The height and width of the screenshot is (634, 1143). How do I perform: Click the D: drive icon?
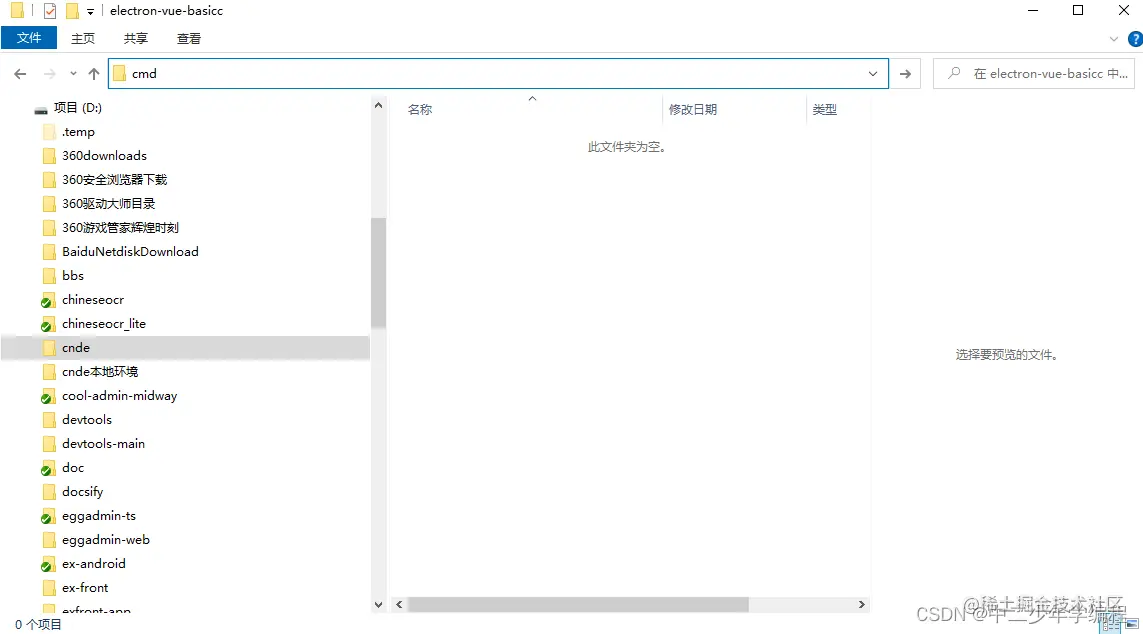(x=41, y=109)
